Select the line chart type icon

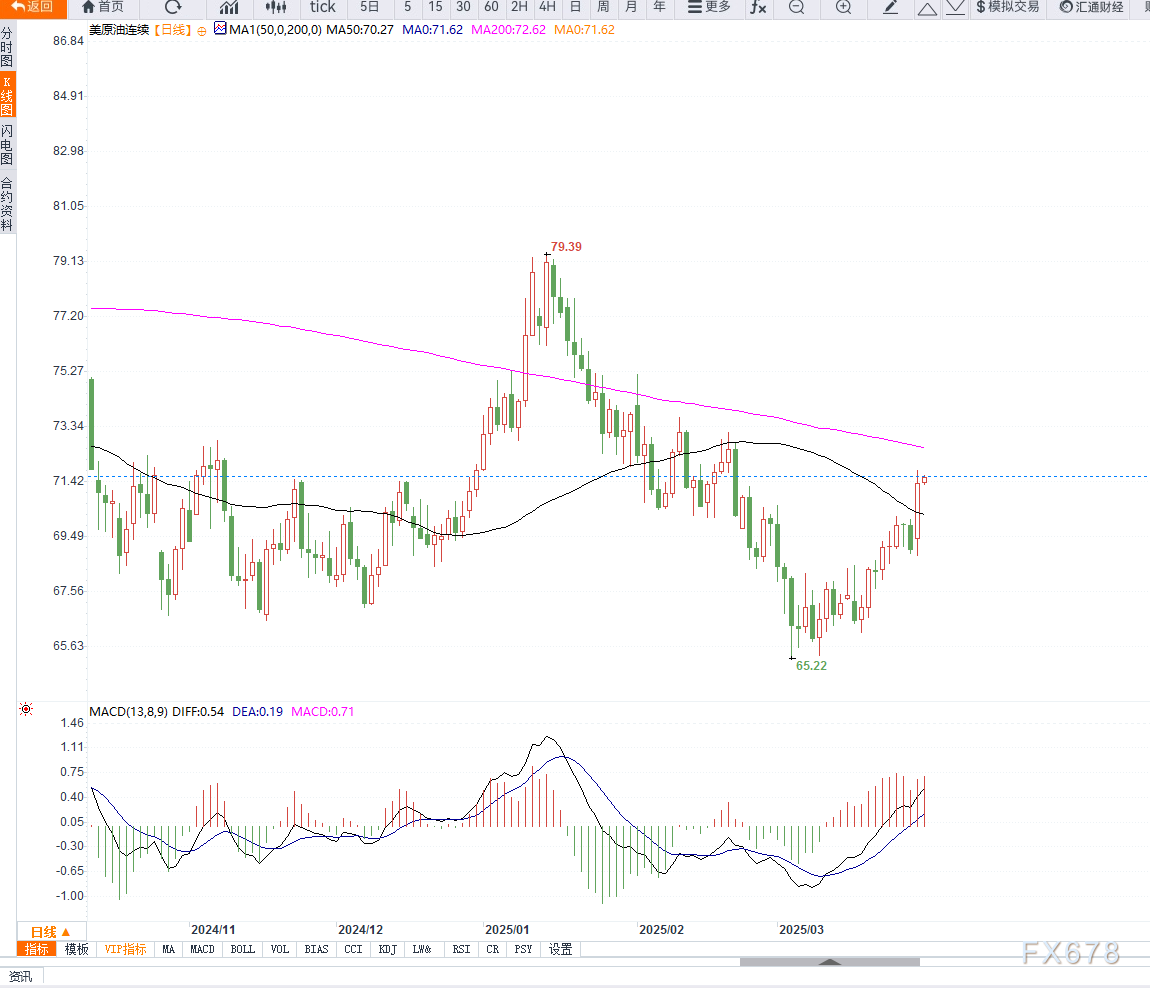click(x=229, y=7)
